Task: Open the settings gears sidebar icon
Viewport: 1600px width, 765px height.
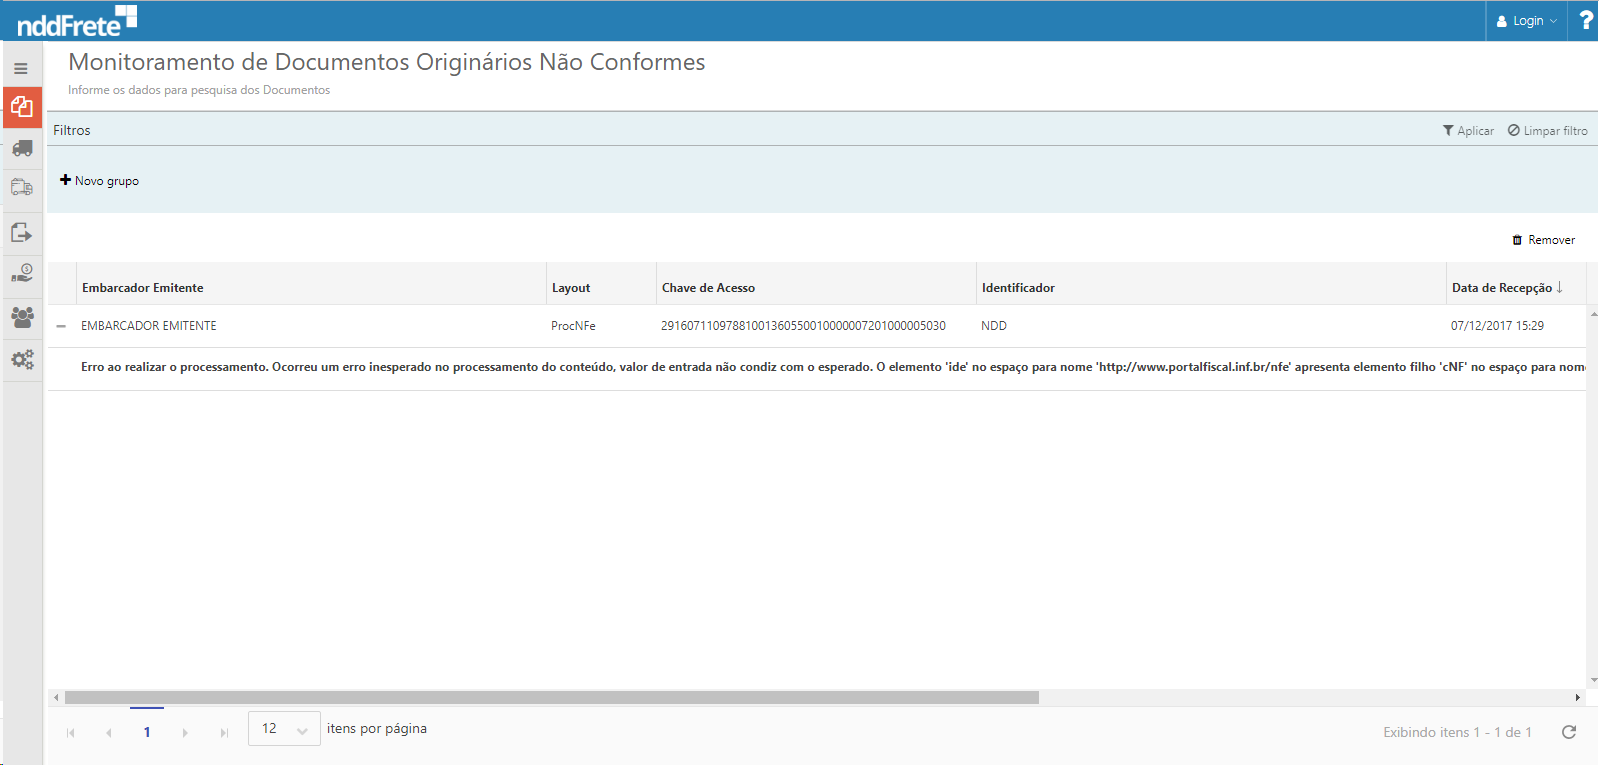Action: click(x=22, y=359)
